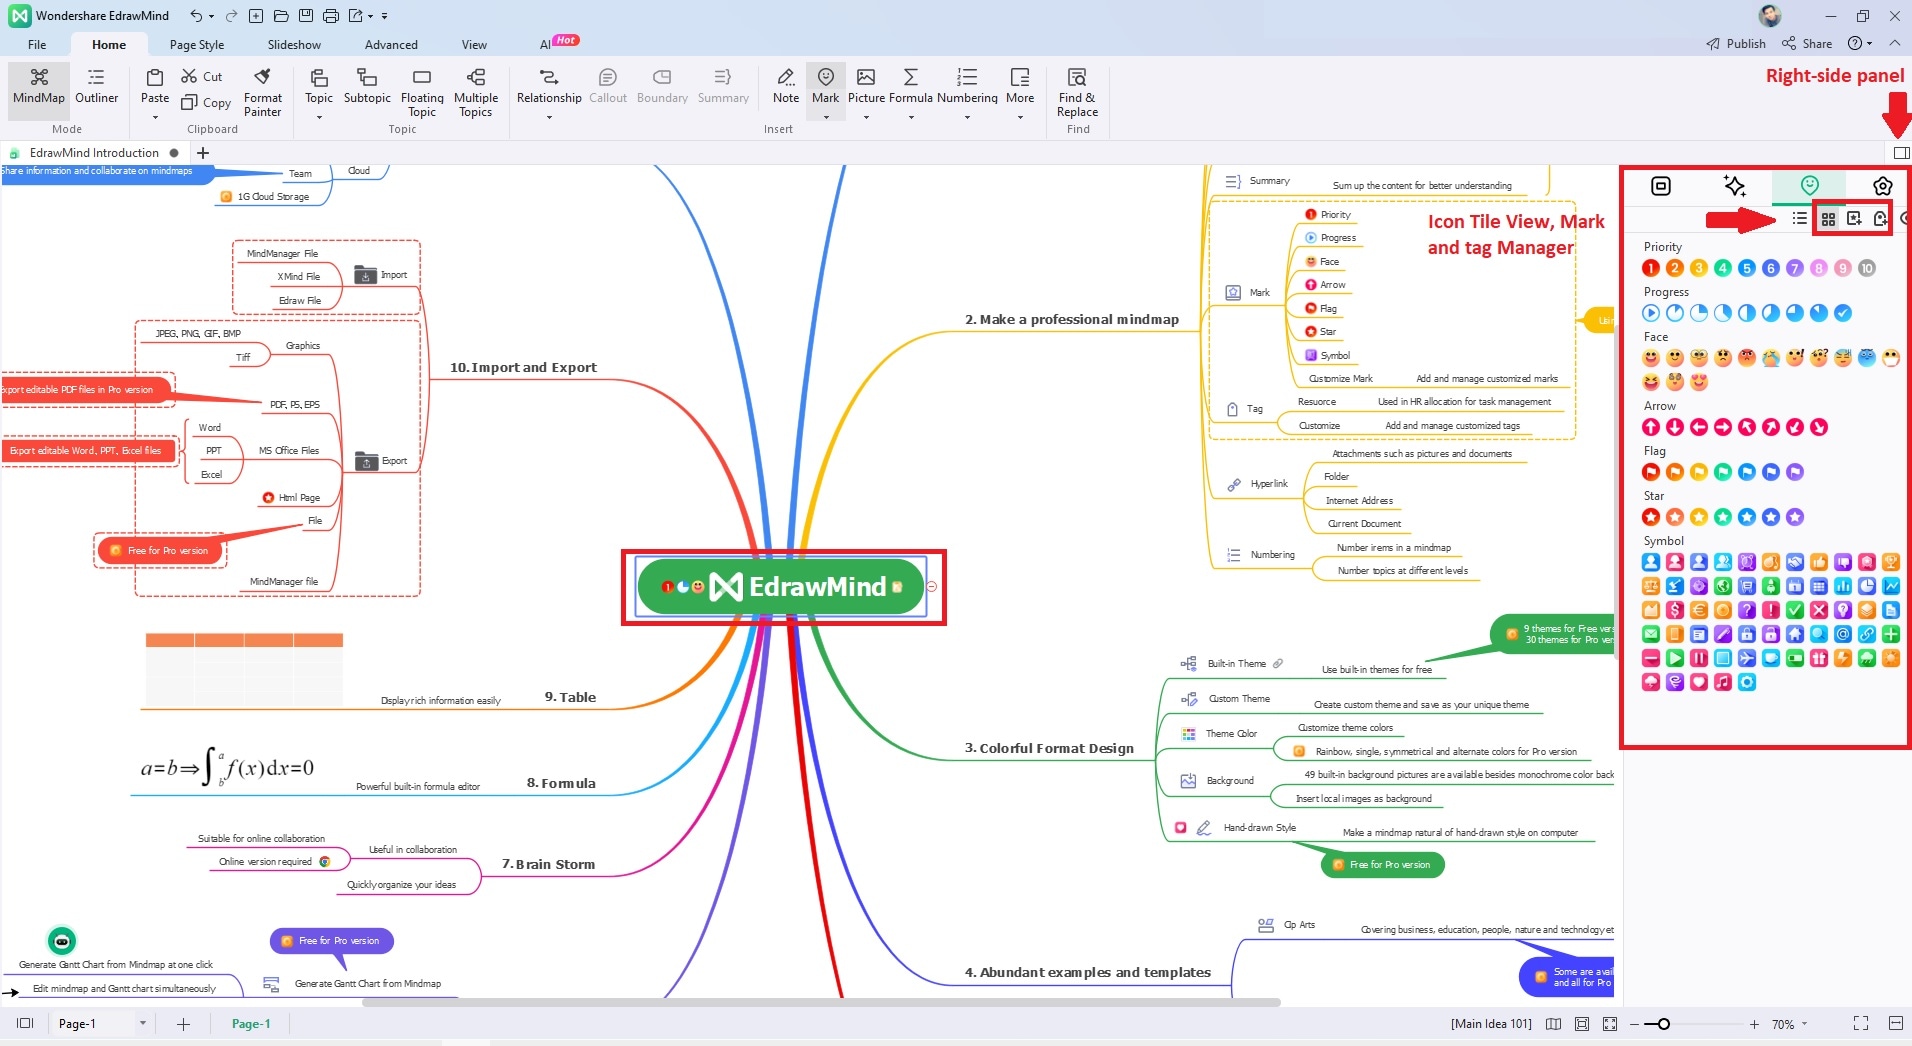The width and height of the screenshot is (1912, 1046).
Task: Click the Share button
Action: click(x=1807, y=44)
